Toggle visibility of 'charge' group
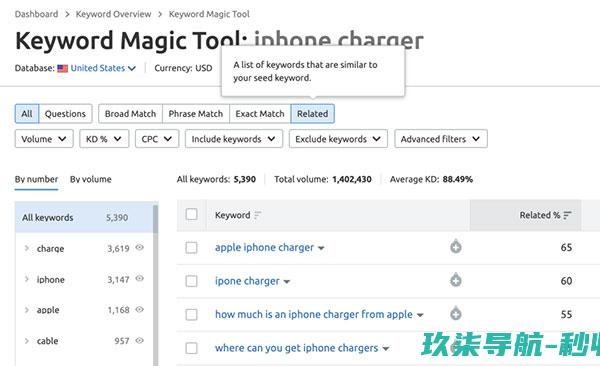 point(140,248)
